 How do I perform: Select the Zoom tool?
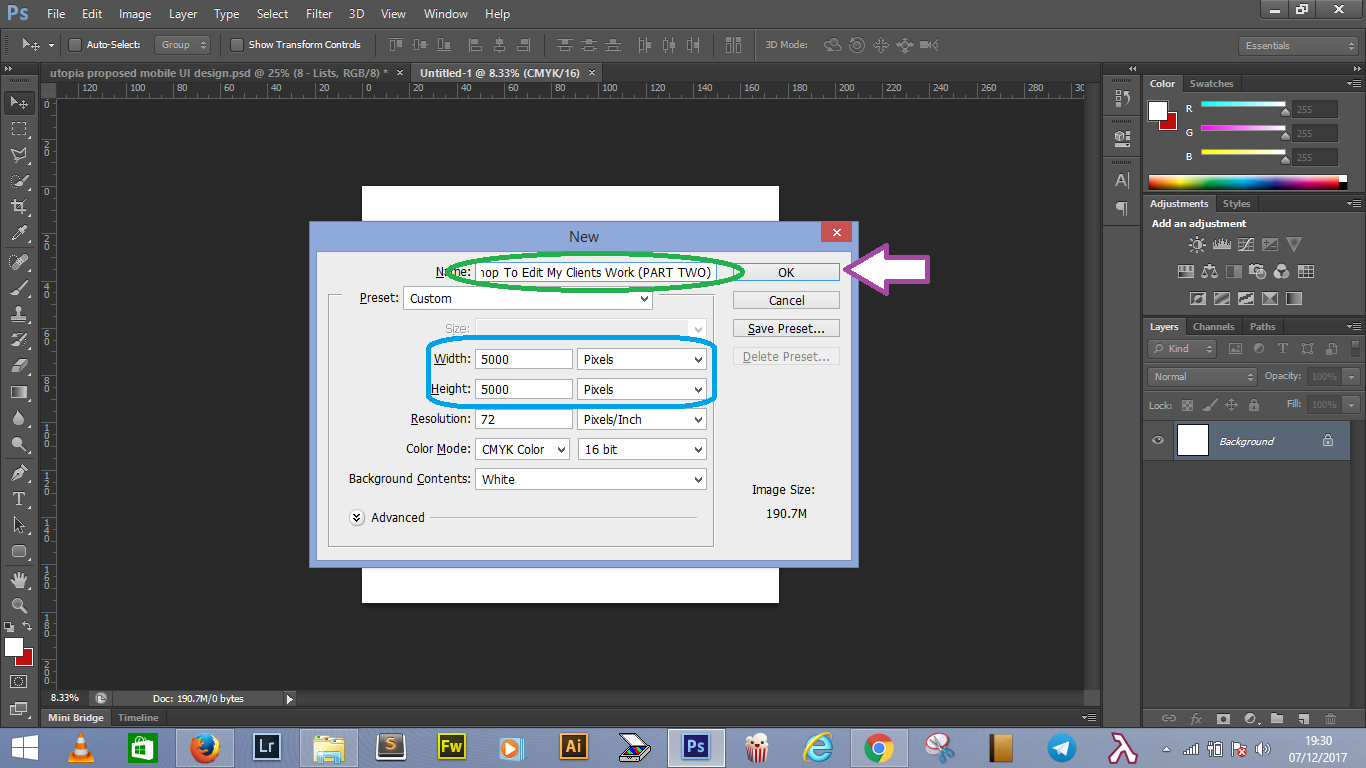[x=18, y=605]
